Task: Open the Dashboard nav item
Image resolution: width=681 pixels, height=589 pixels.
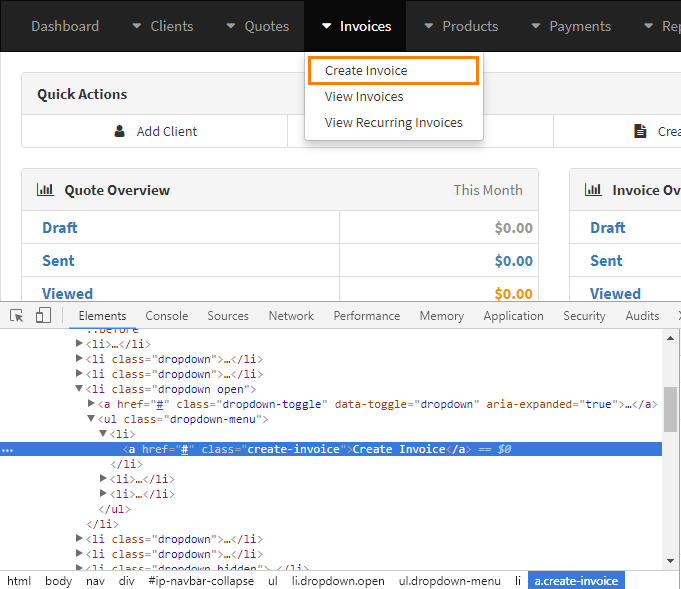Action: (65, 26)
